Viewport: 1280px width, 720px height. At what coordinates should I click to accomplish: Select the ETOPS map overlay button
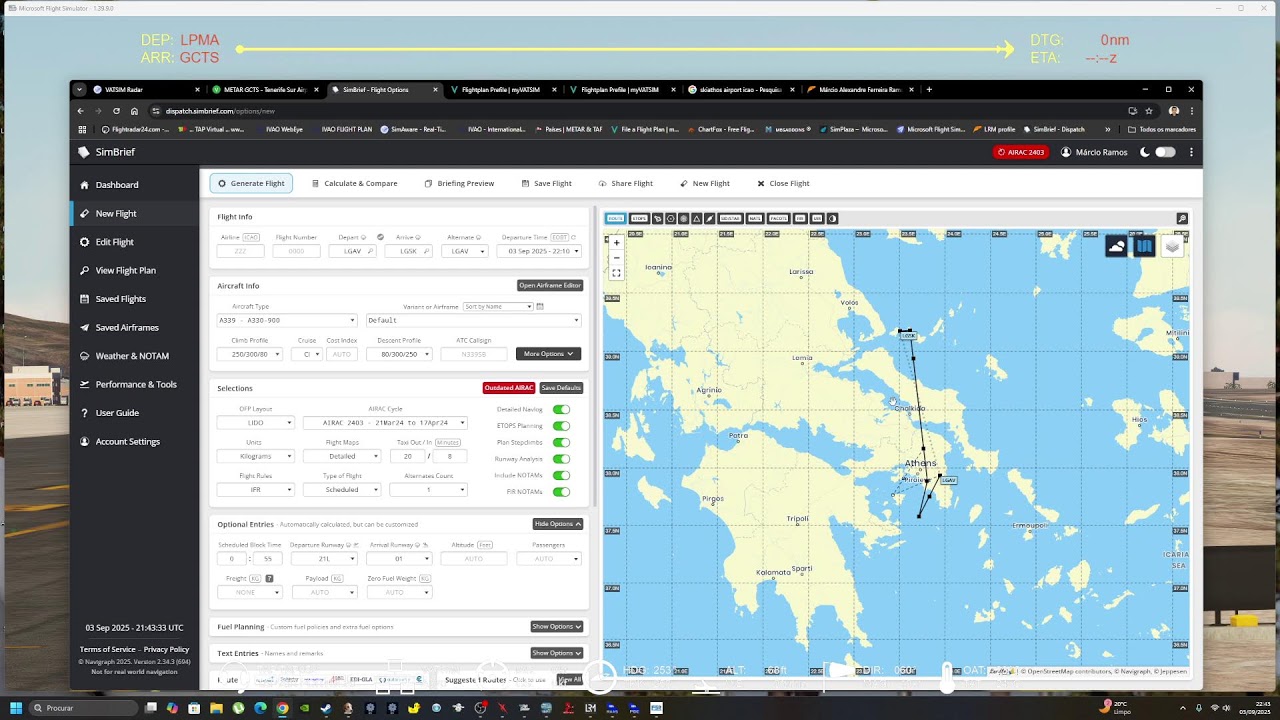coord(639,218)
